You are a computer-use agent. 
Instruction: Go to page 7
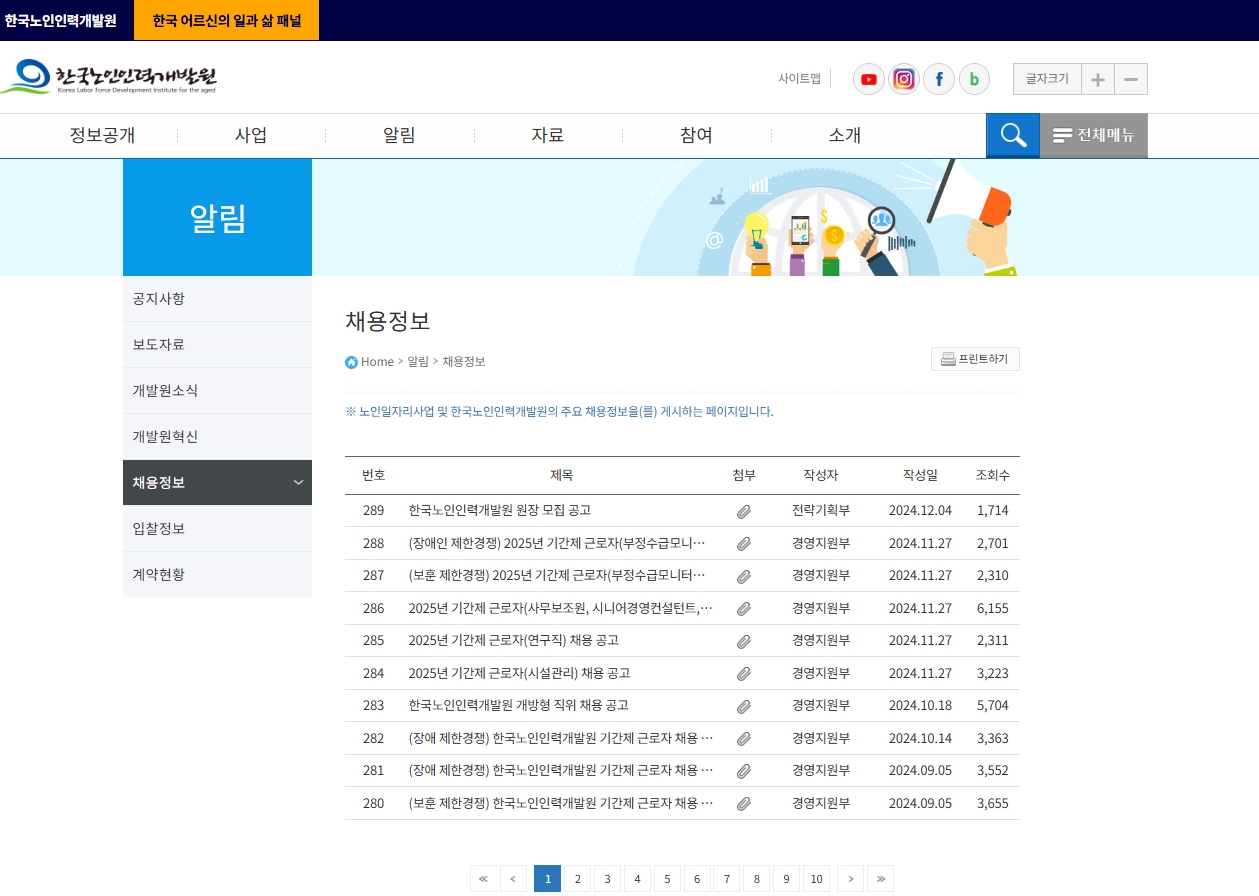[727, 879]
